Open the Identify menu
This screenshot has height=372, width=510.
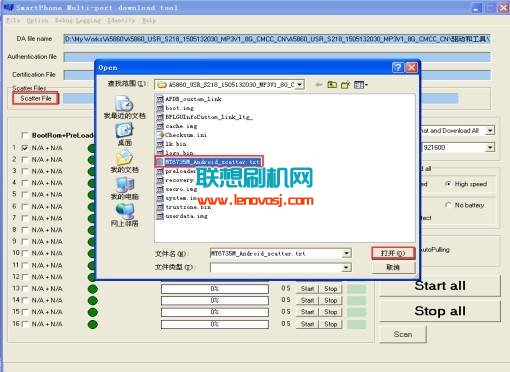coord(121,20)
